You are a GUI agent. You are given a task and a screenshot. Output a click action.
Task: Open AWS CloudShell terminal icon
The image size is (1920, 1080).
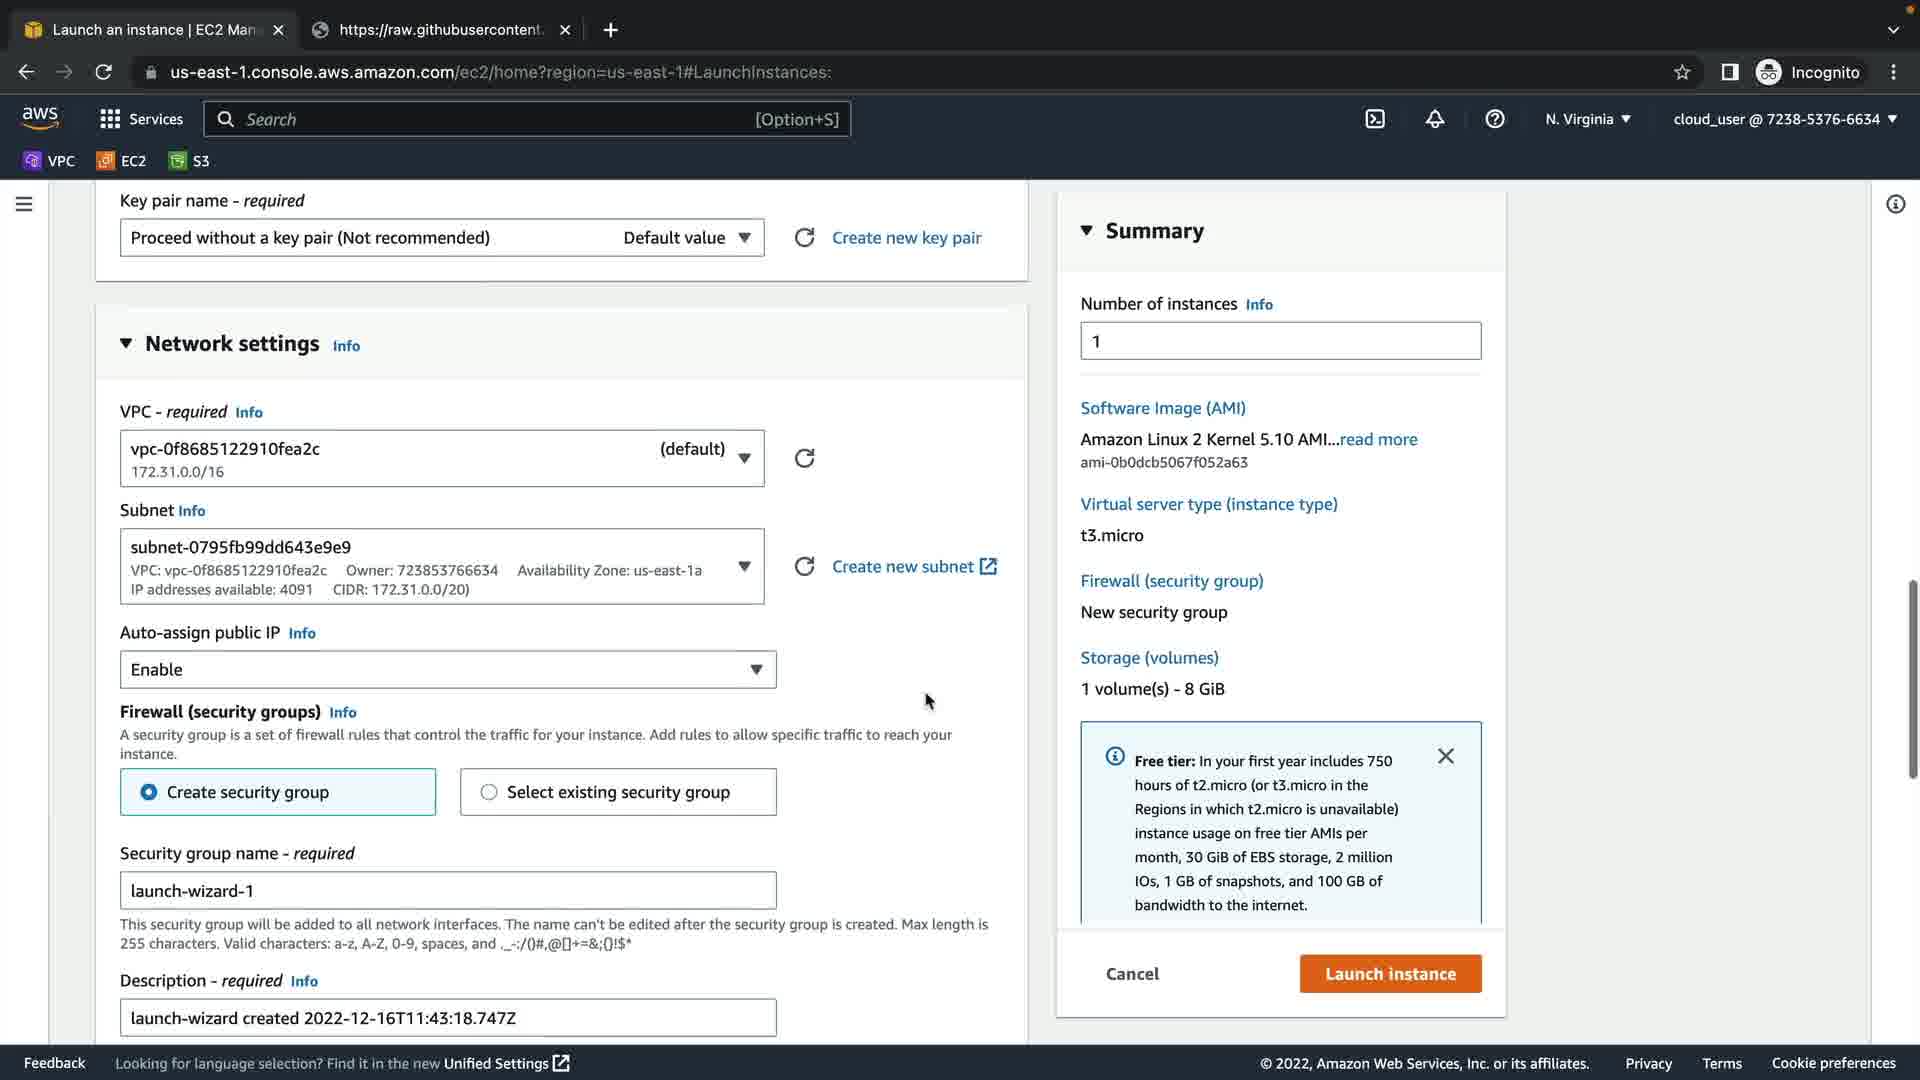pos(1375,119)
